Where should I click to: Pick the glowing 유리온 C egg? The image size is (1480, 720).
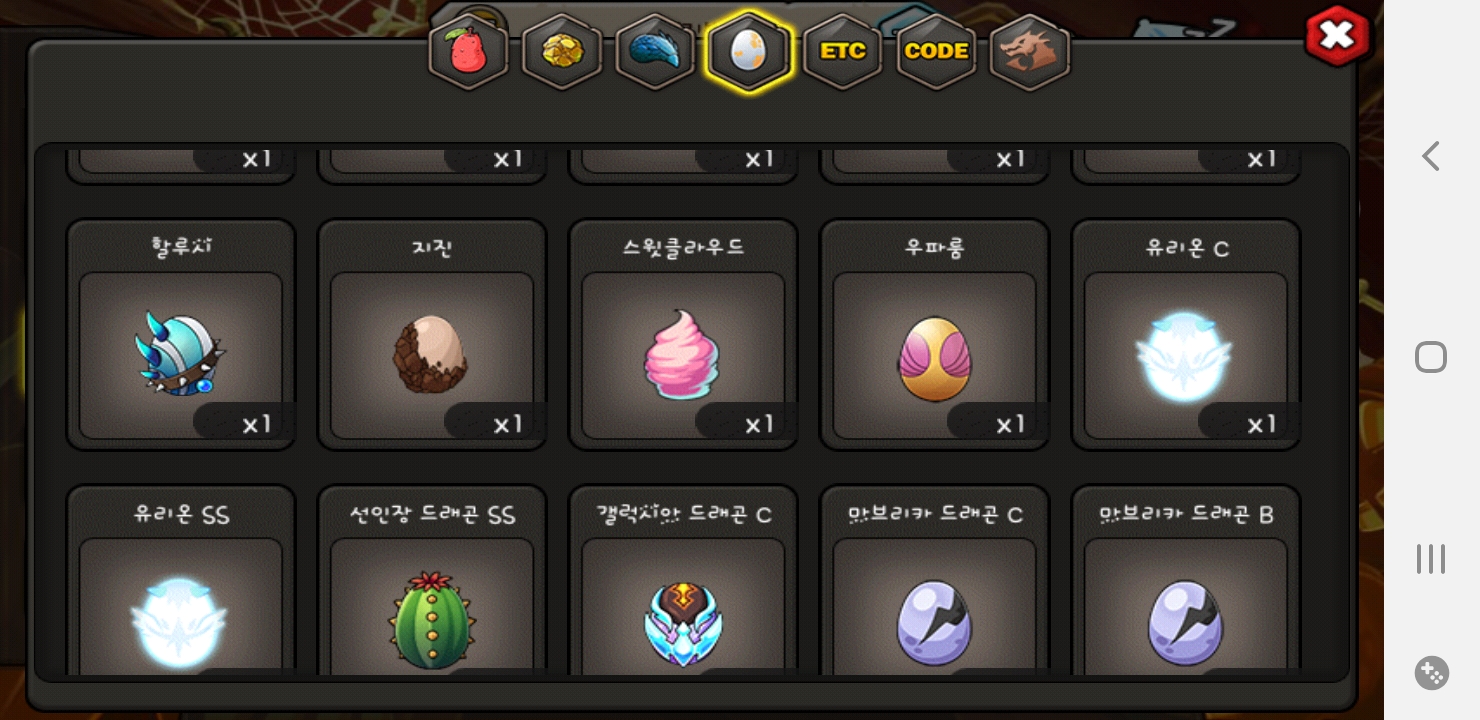click(1186, 335)
